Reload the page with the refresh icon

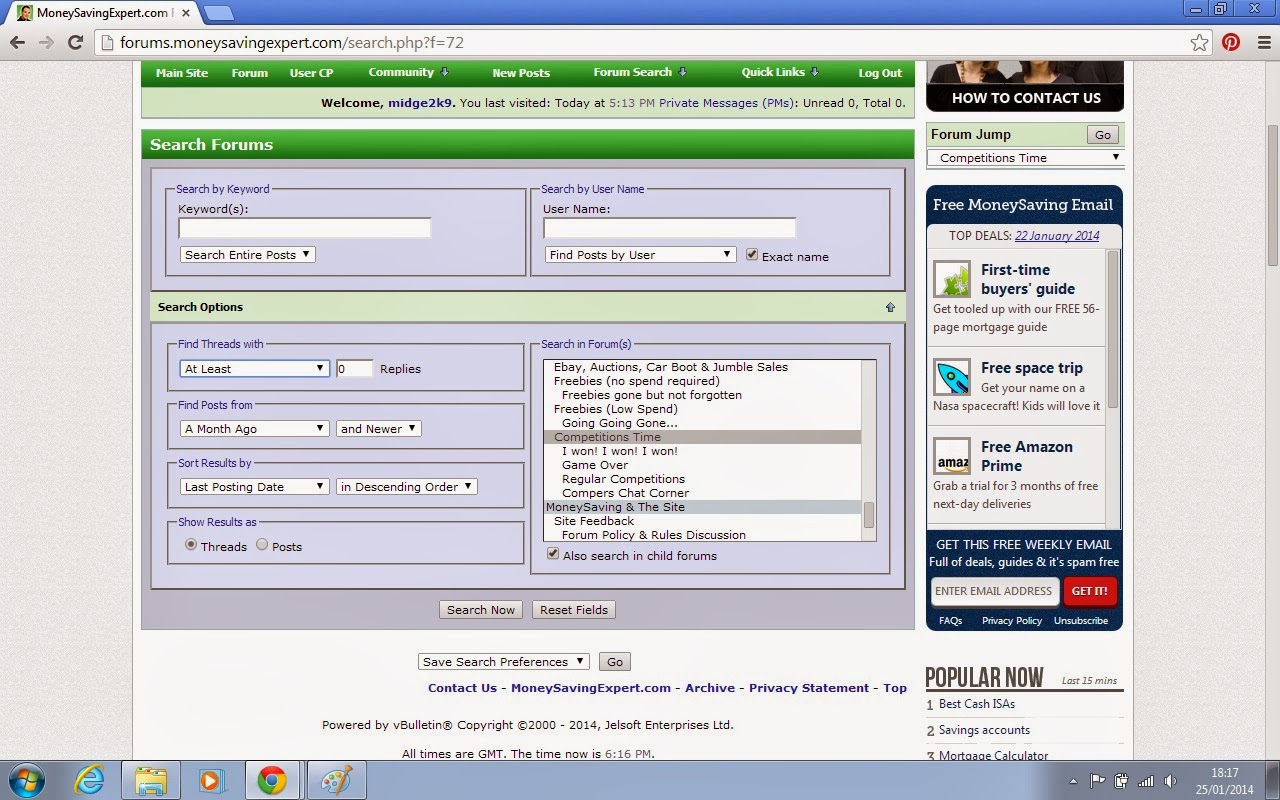click(75, 42)
